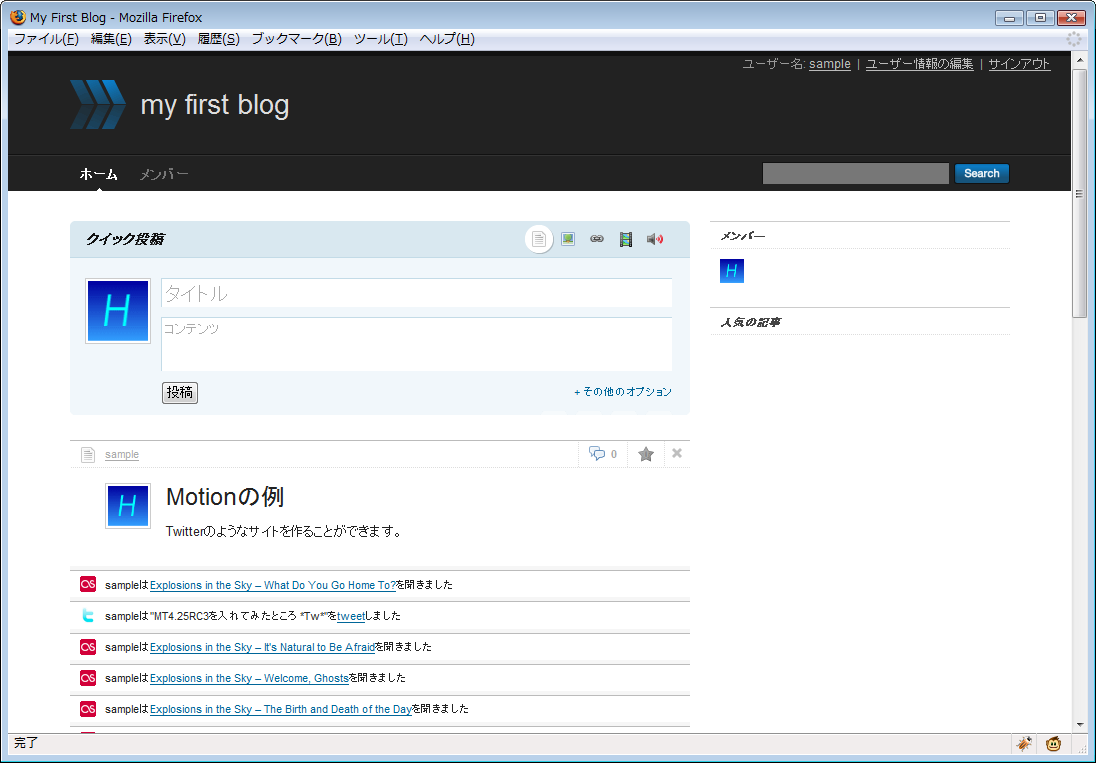The width and height of the screenshot is (1096, 763).
Task: Click the Twitter bird icon in activity stream
Action: coord(88,616)
